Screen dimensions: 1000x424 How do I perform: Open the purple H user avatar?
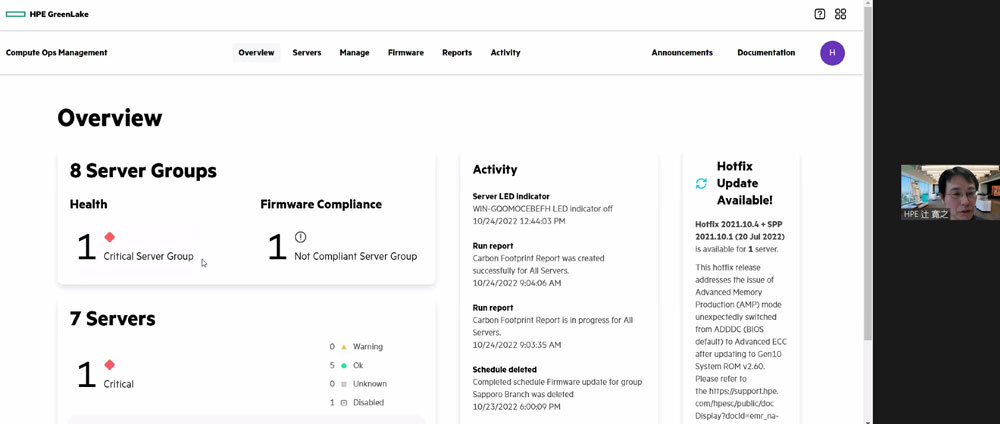(x=832, y=53)
